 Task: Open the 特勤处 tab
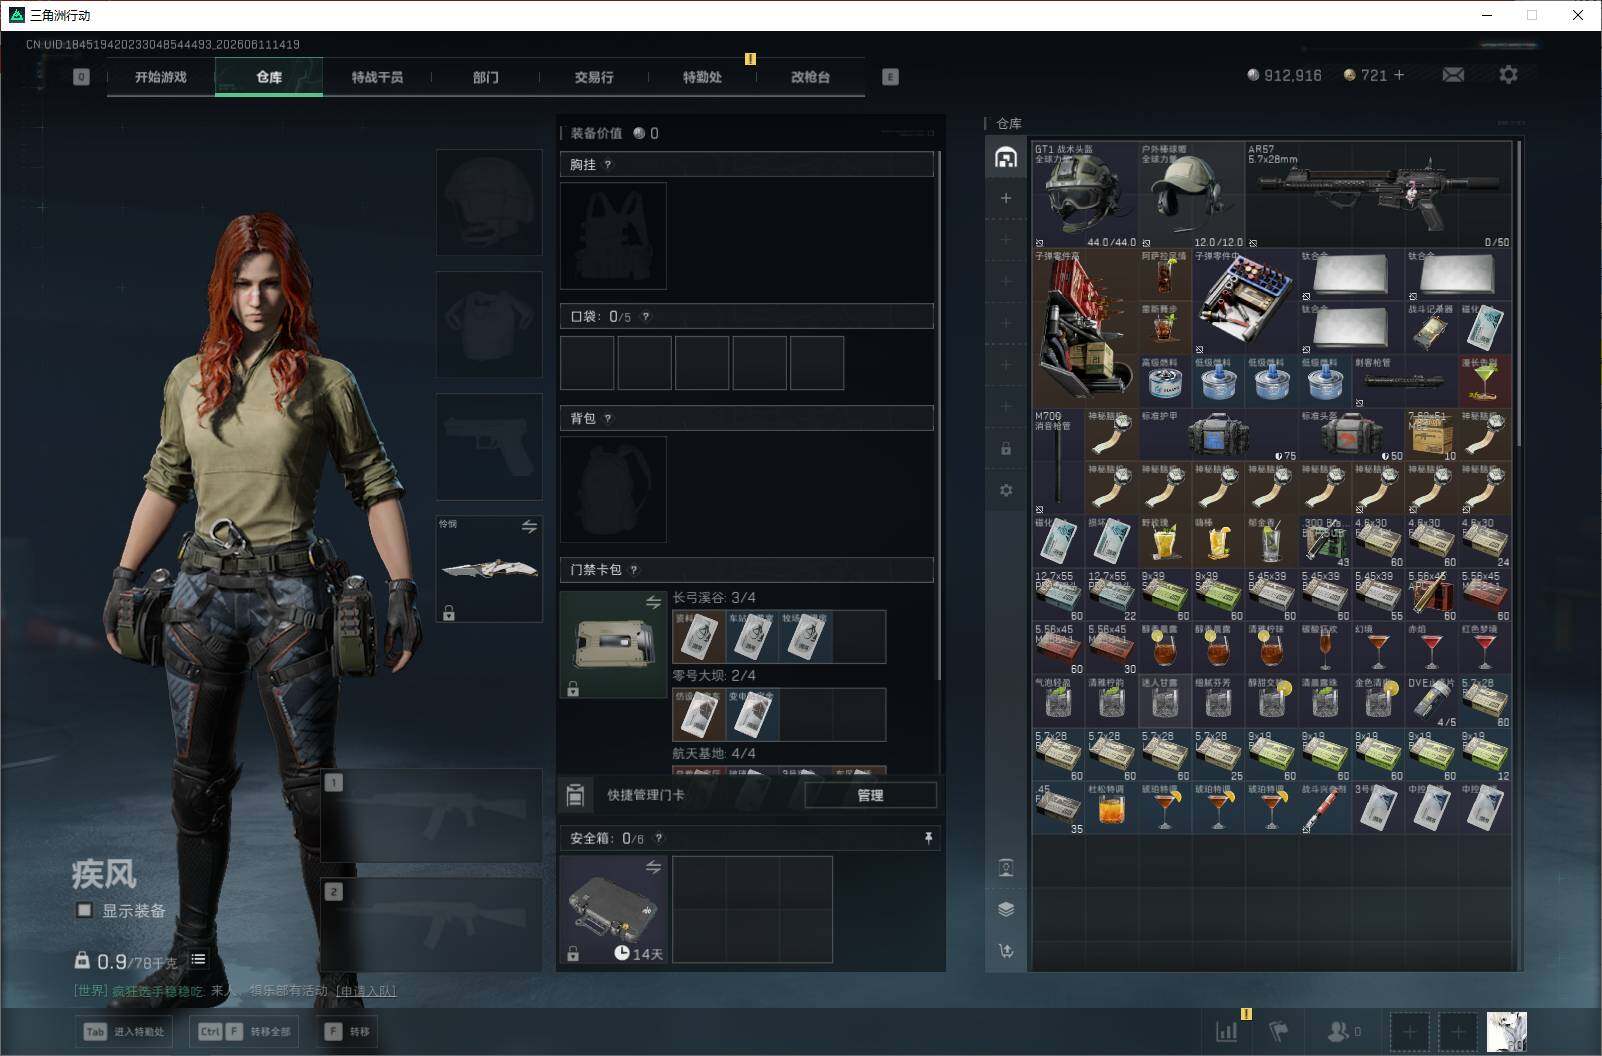tap(702, 77)
